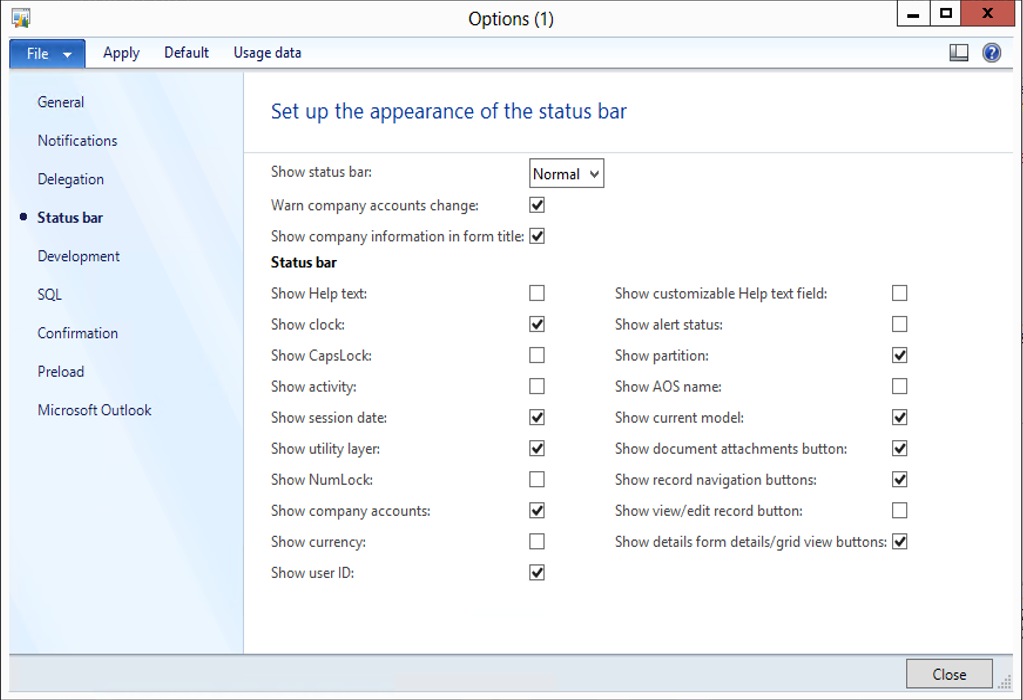Screen dimensions: 1023x700
Task: Click the view layout icon beside Help
Action: (x=959, y=53)
